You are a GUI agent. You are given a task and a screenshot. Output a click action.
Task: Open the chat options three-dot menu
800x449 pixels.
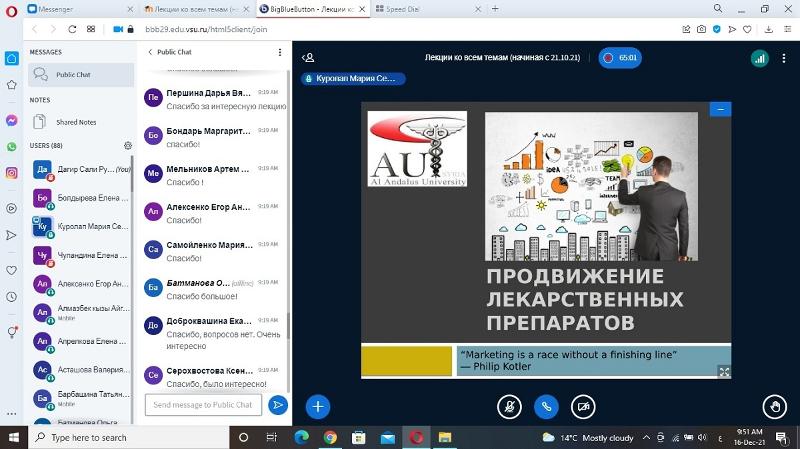pyautogui.click(x=280, y=52)
